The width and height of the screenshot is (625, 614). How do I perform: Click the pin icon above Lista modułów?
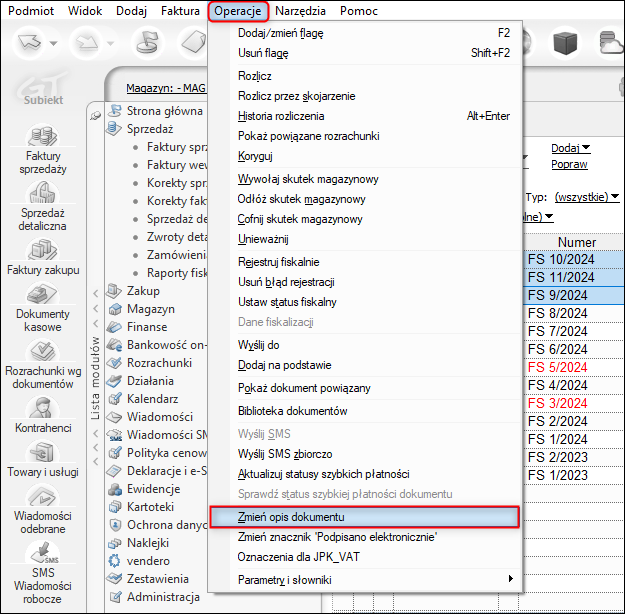96,116
